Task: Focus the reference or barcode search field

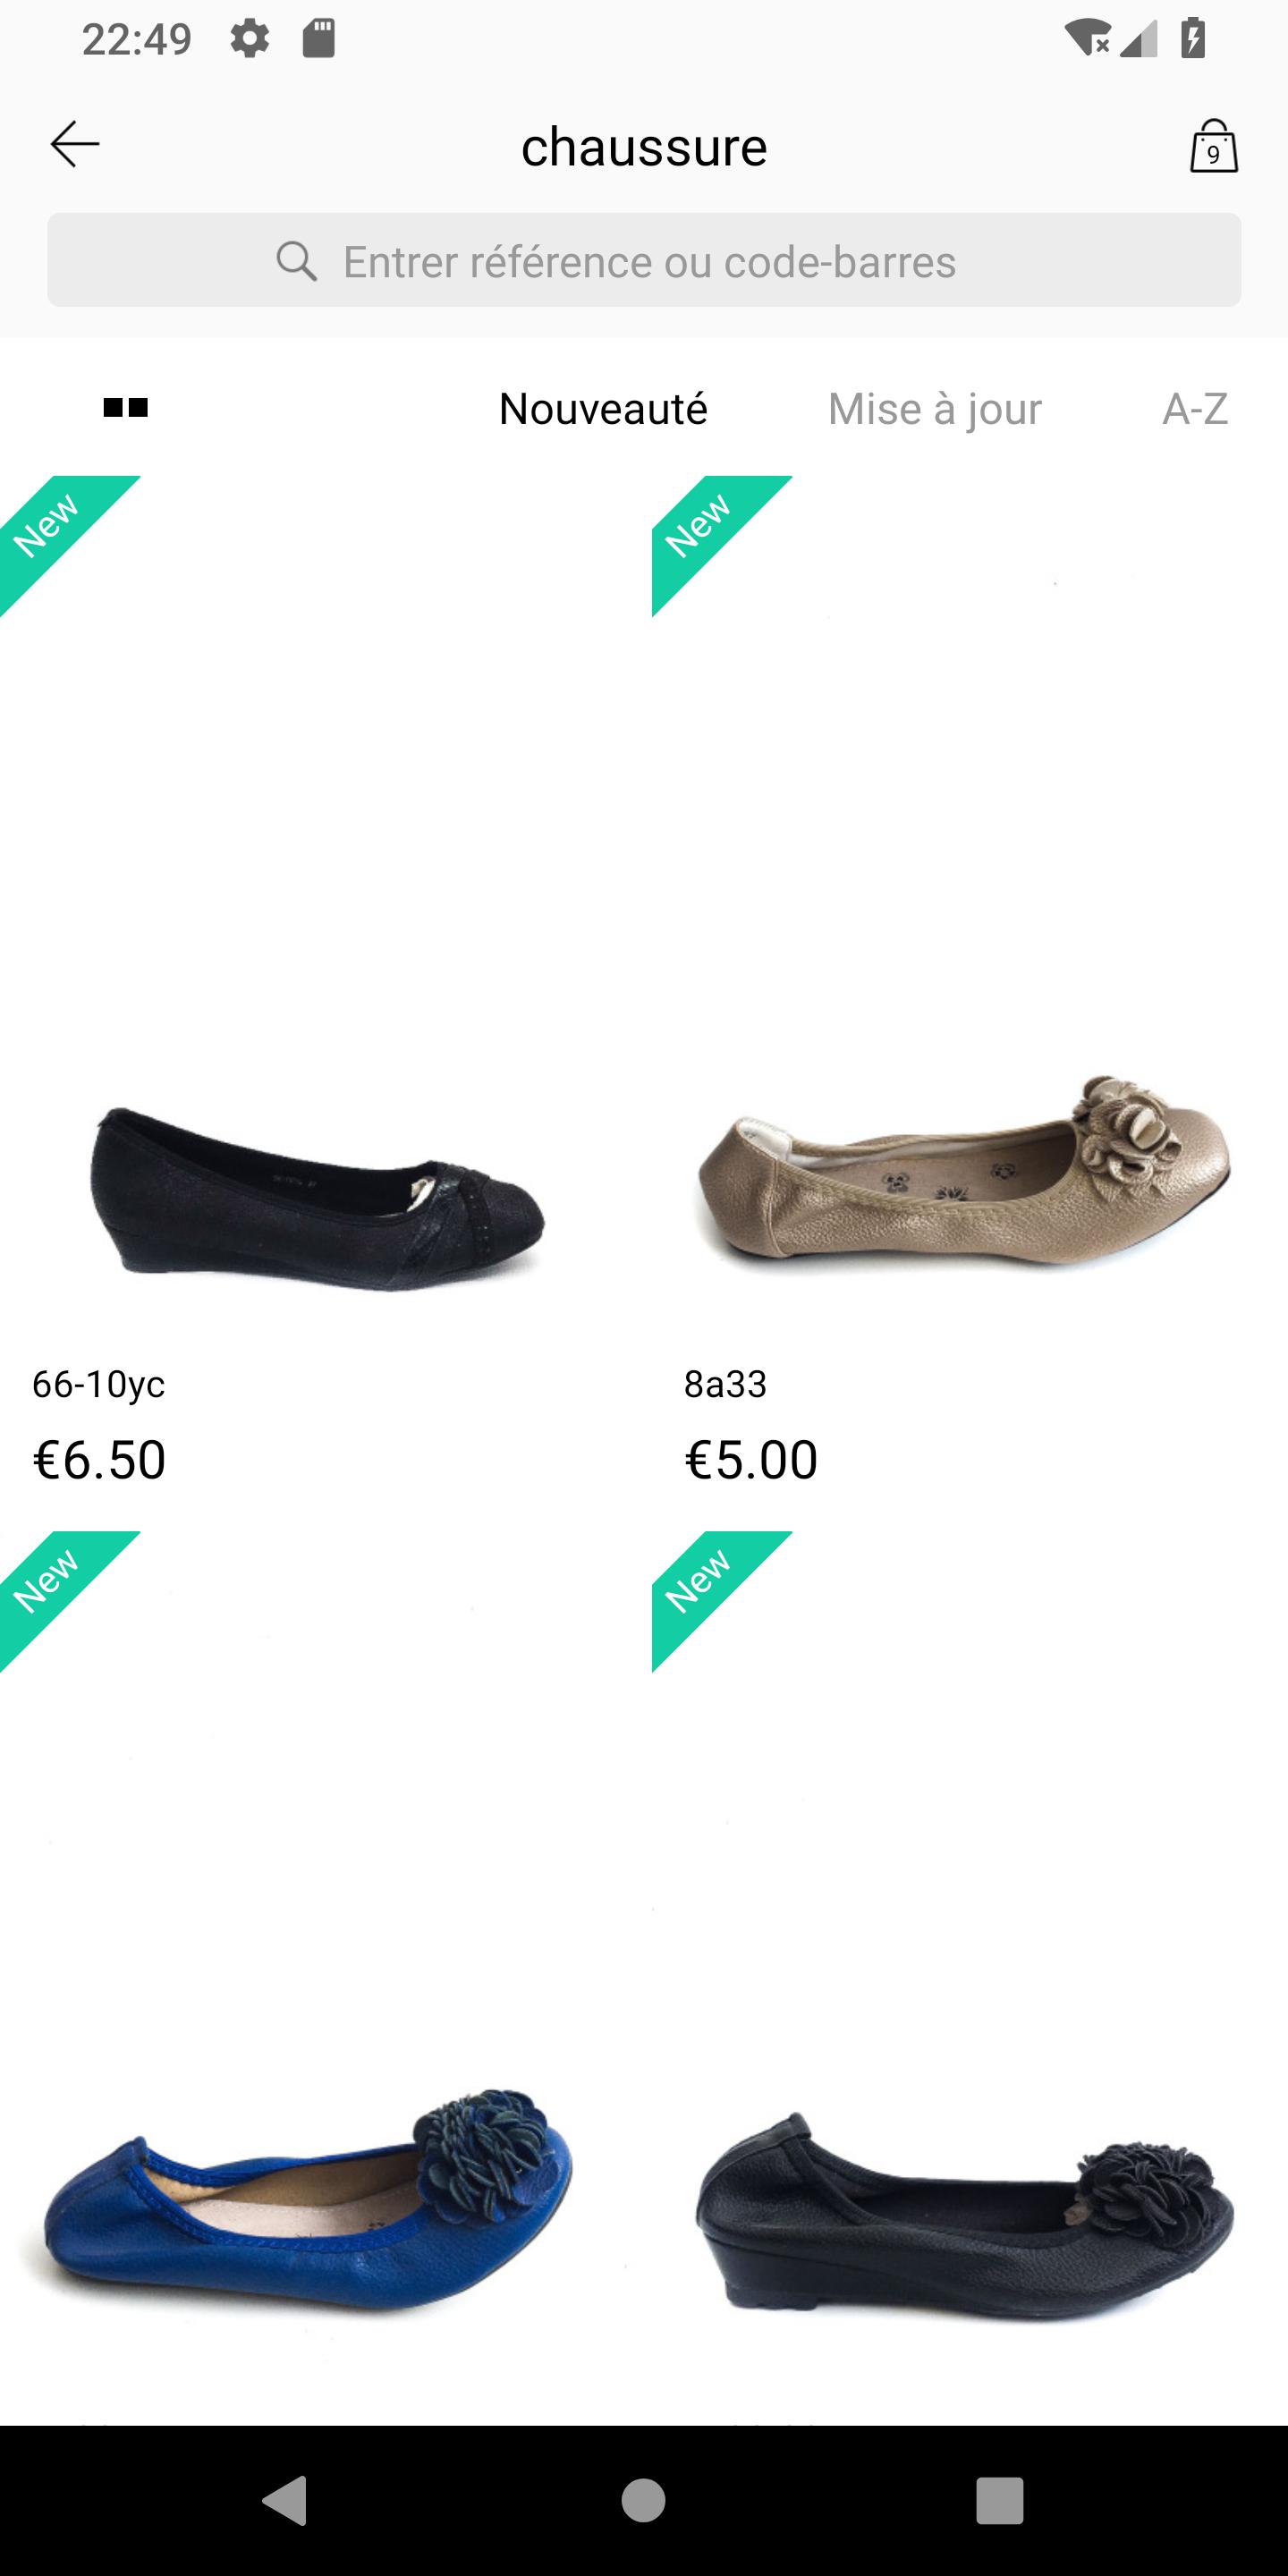Action: point(644,260)
